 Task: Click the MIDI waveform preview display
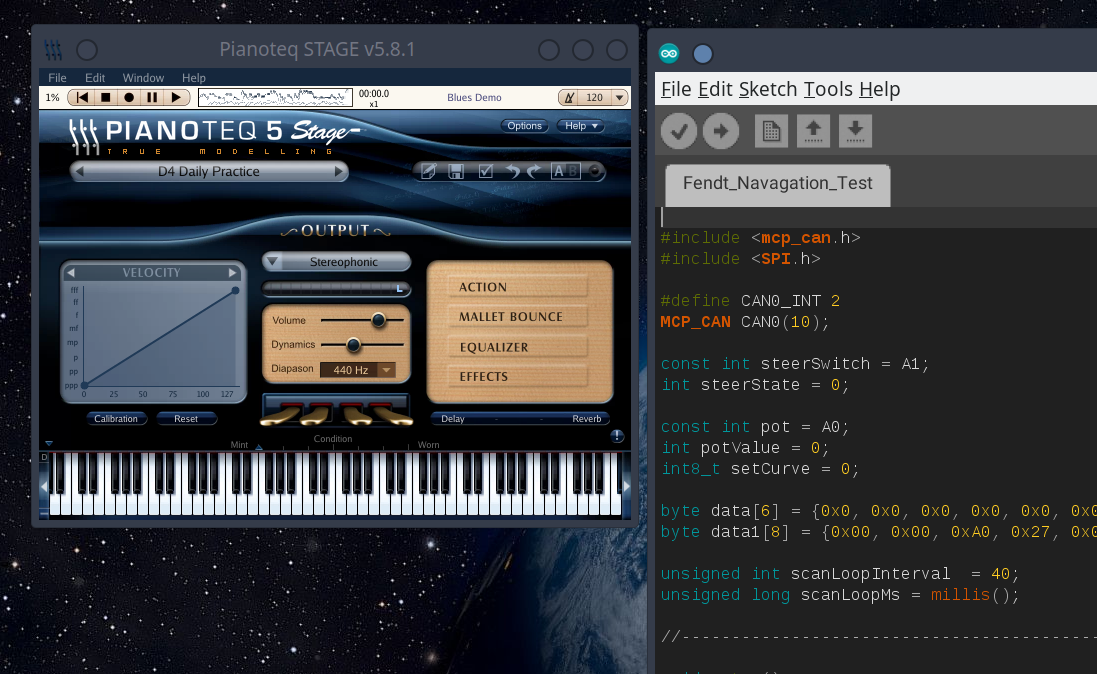(275, 97)
